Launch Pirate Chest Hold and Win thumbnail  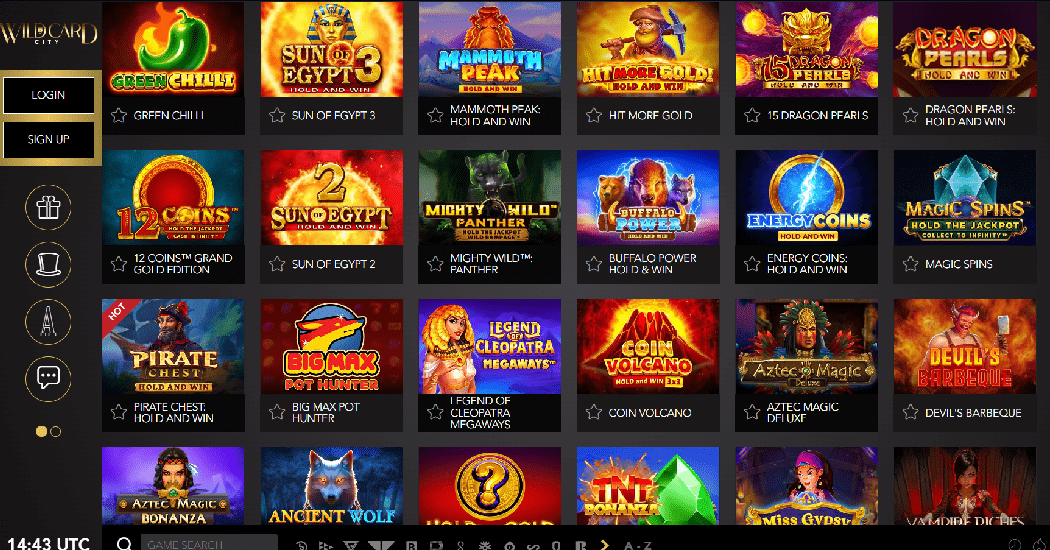coord(173,346)
